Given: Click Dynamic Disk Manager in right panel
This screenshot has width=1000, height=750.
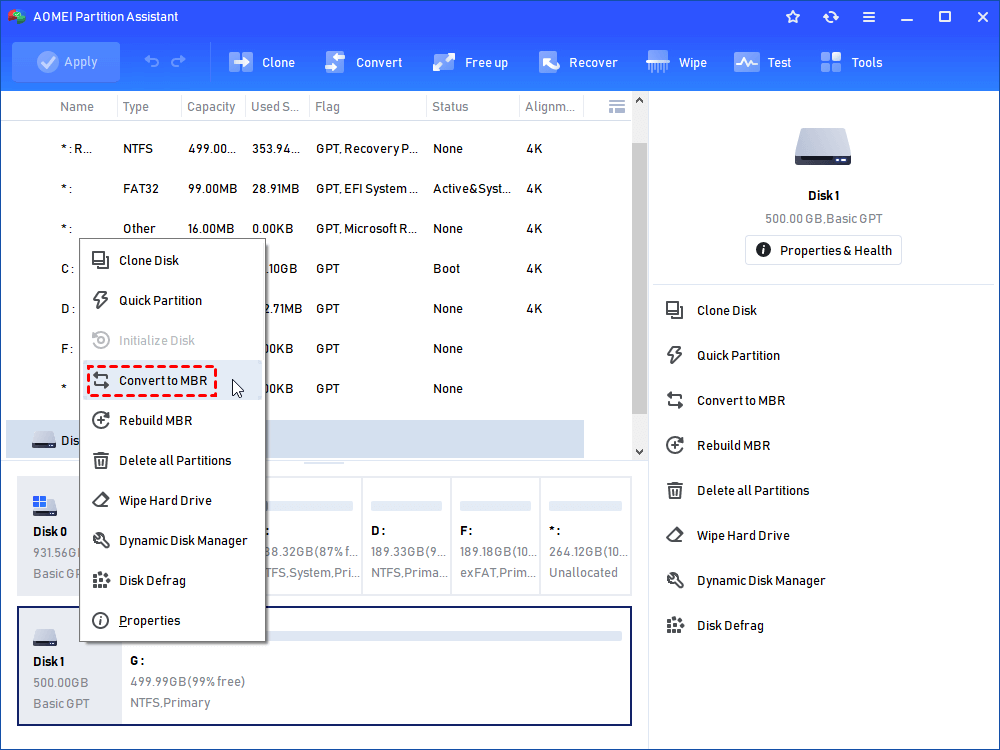Looking at the screenshot, I should click(746, 580).
